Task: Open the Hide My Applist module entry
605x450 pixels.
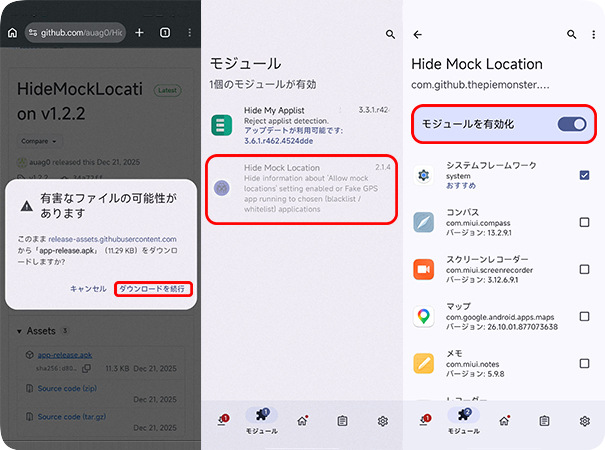Action: pos(301,125)
